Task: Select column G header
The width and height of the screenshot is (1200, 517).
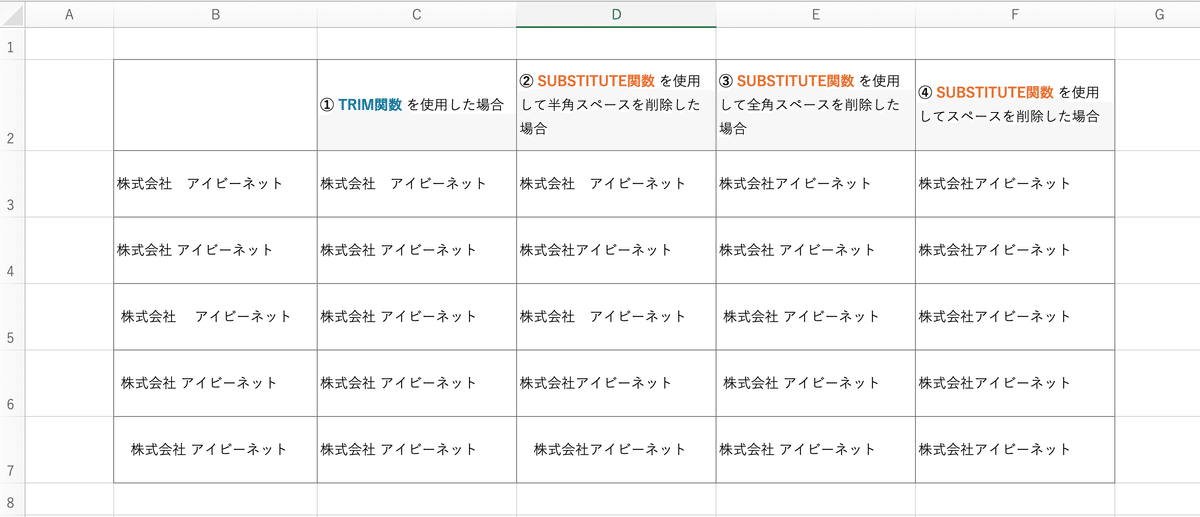Action: [x=1157, y=14]
